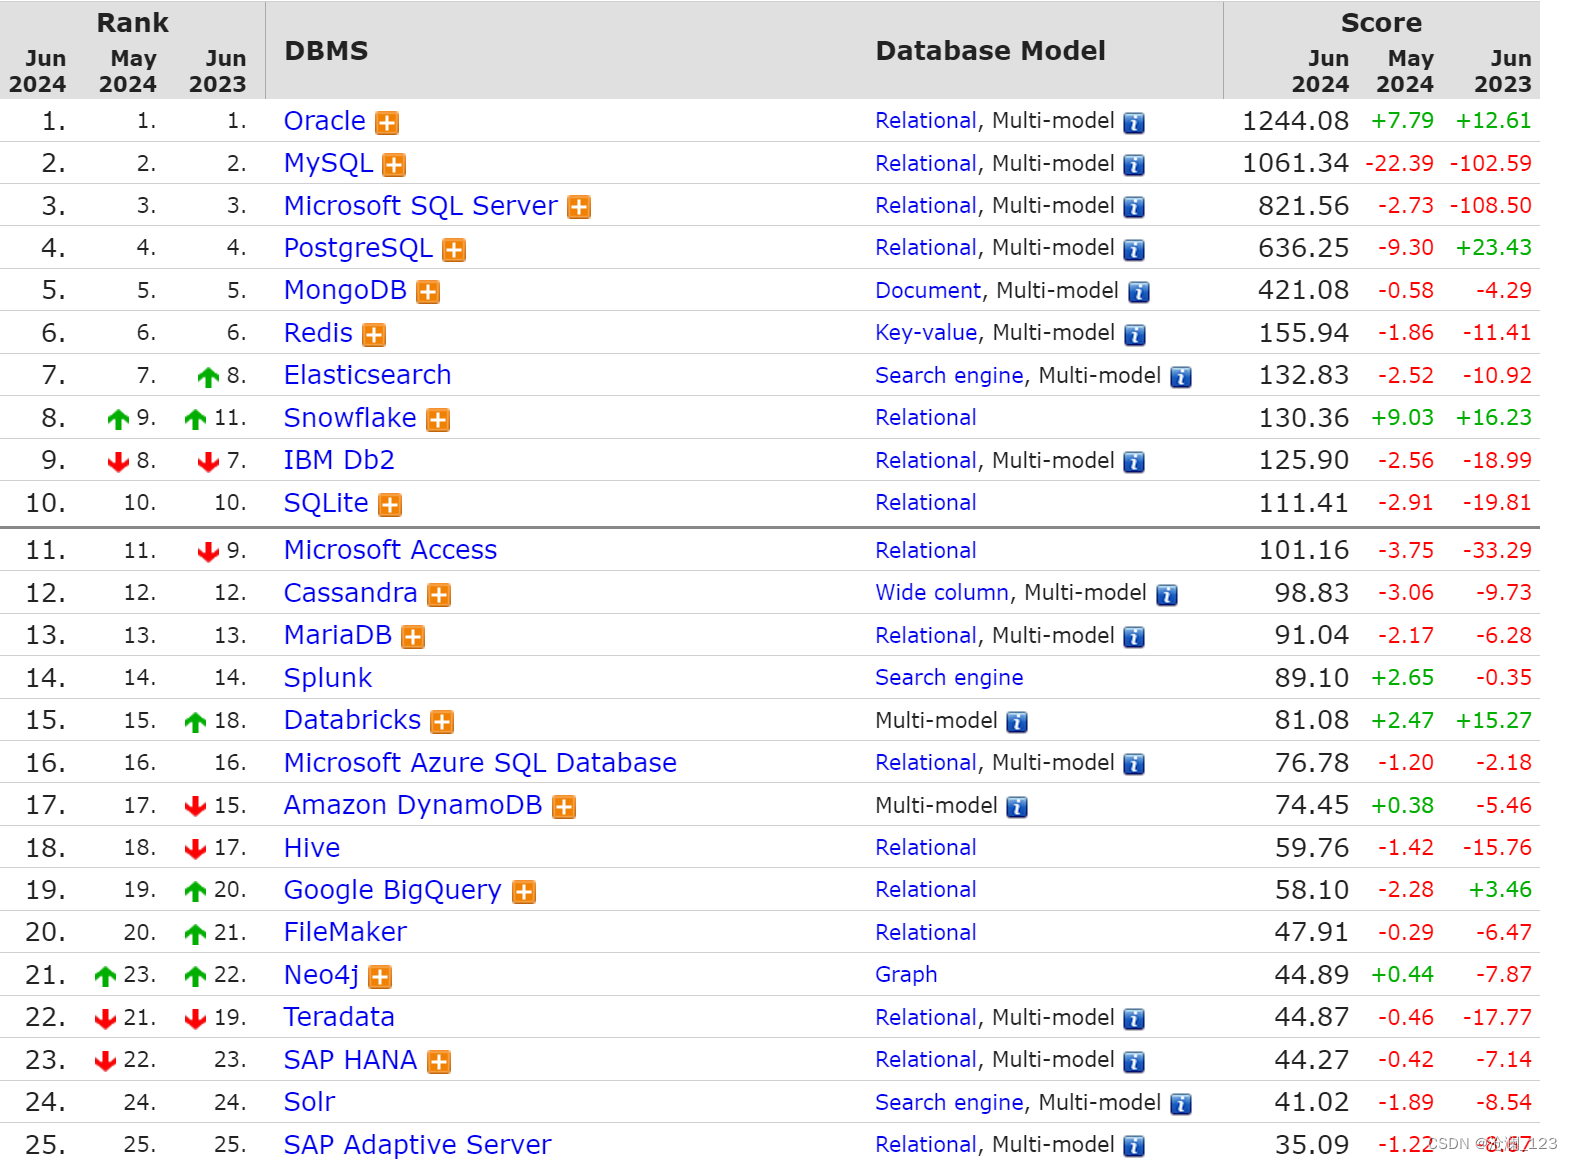Click the plus icon after Amazon DynamoDB
Screen dimensions: 1572x1161
pyautogui.click(x=564, y=807)
